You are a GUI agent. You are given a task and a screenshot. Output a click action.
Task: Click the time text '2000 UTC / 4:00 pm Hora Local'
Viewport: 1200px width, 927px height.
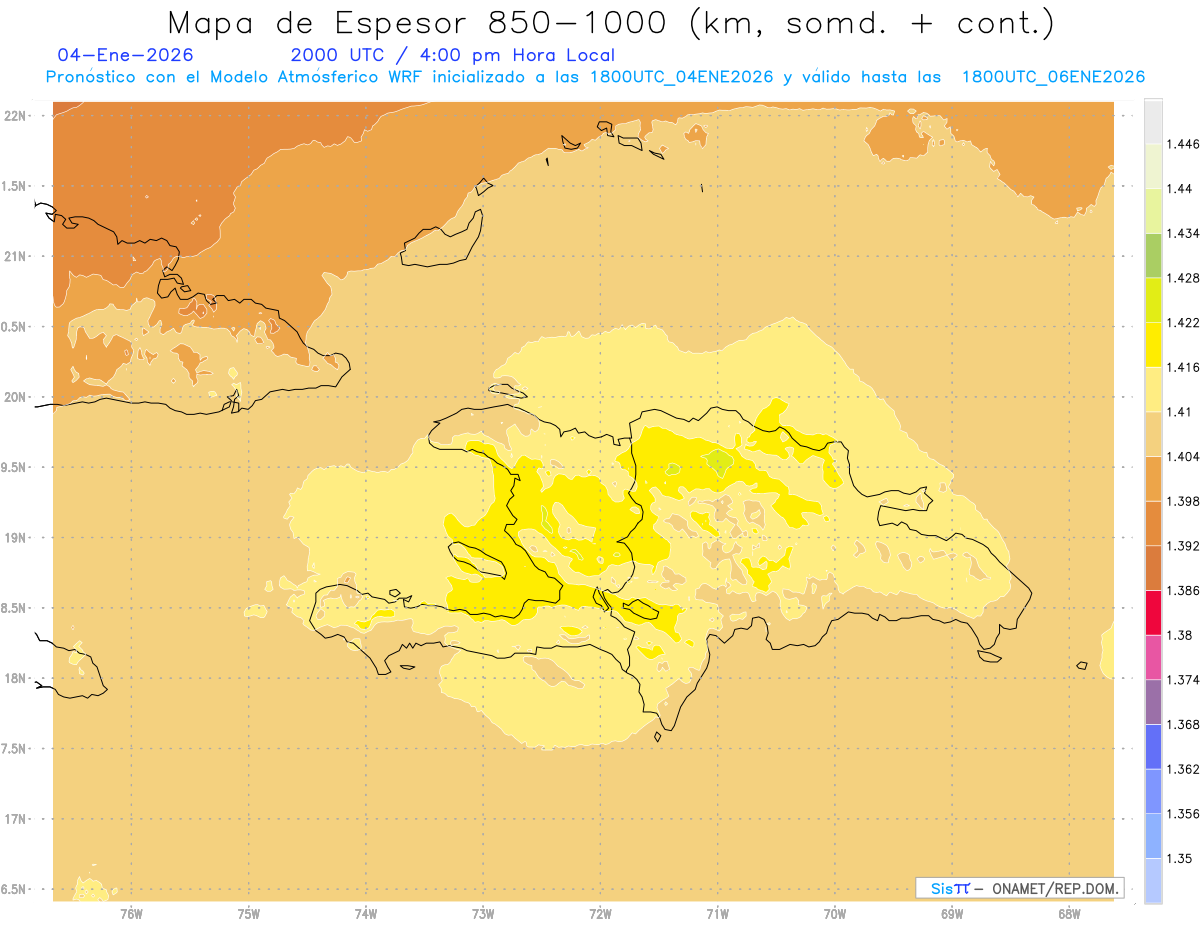(x=452, y=55)
